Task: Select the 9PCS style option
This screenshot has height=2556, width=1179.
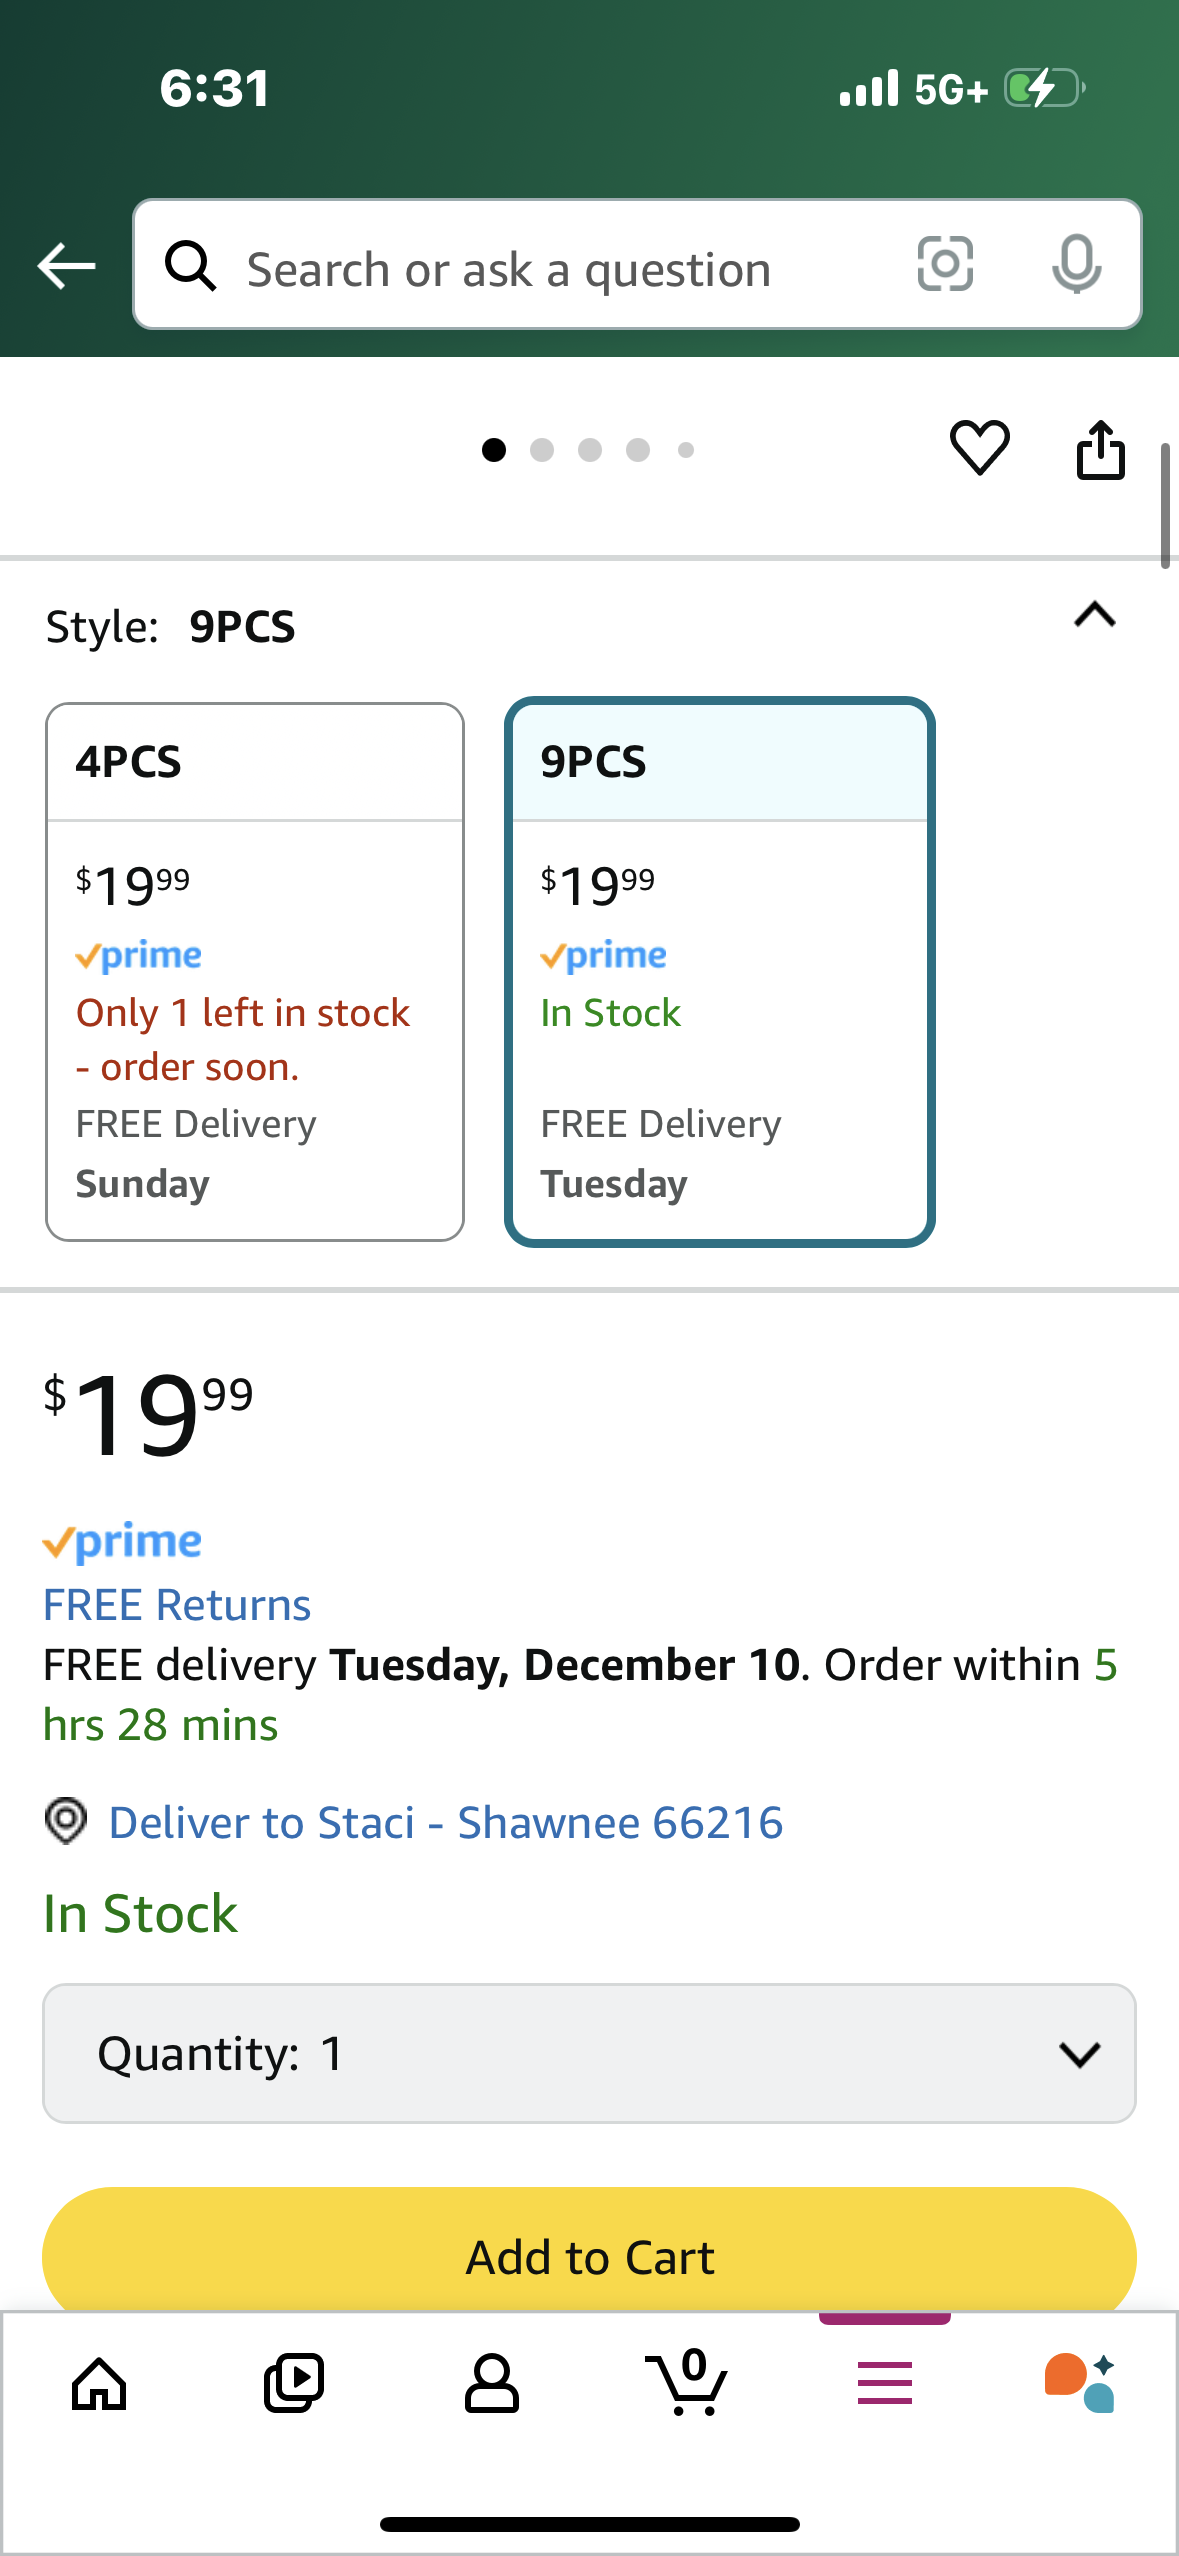Action: [720, 972]
